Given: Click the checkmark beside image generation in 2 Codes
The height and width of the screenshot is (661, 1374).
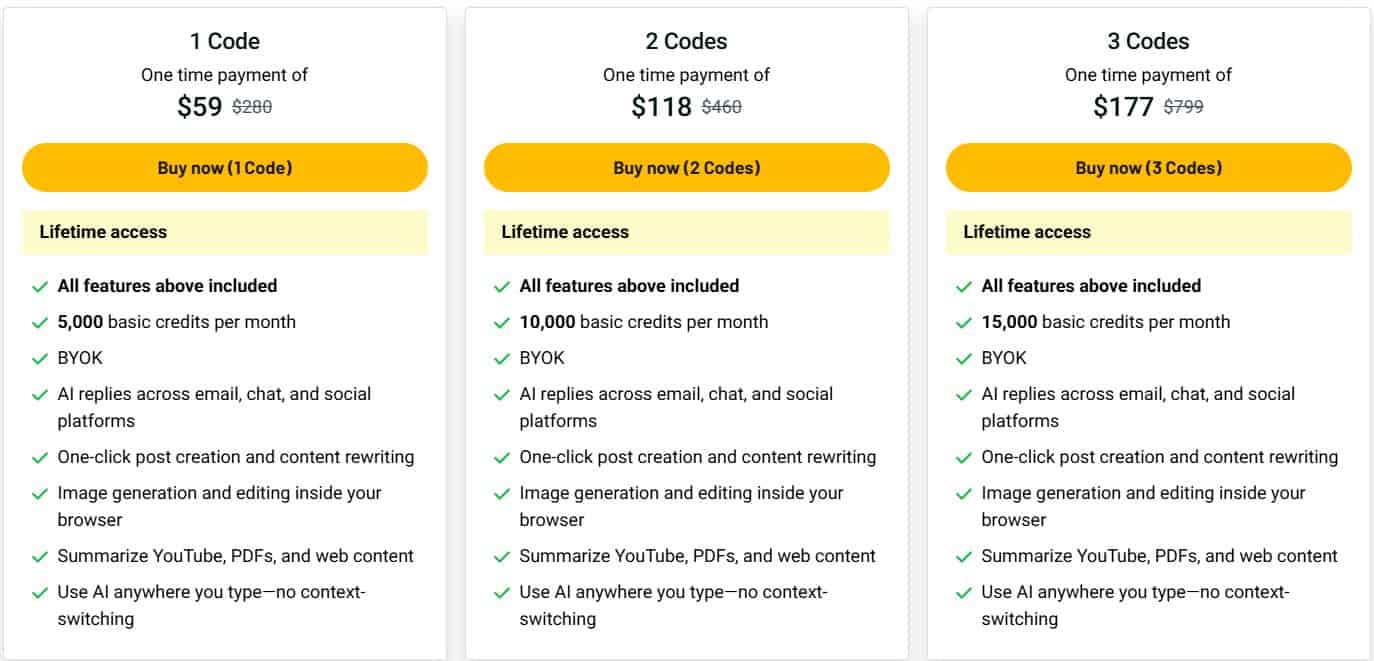Looking at the screenshot, I should click(503, 493).
